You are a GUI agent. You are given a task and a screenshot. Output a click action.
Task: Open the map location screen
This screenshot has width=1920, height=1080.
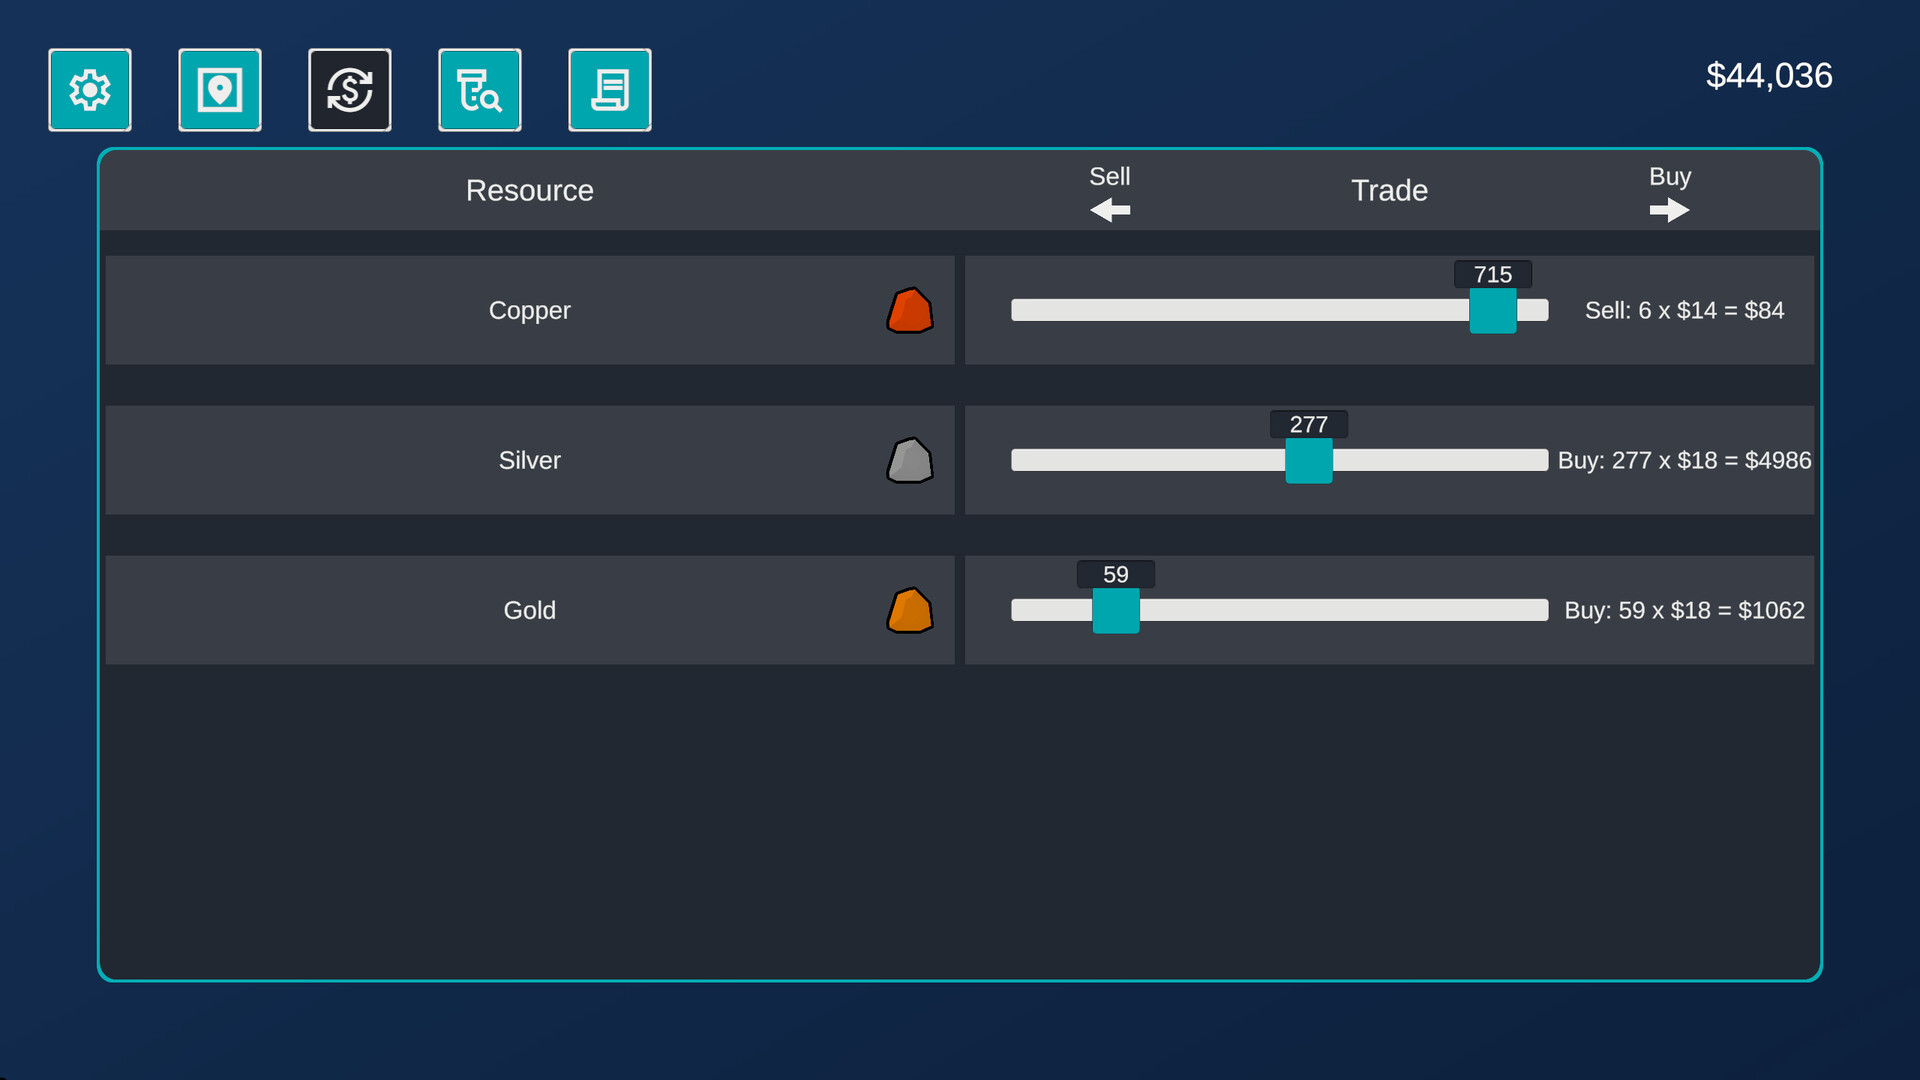coord(220,90)
